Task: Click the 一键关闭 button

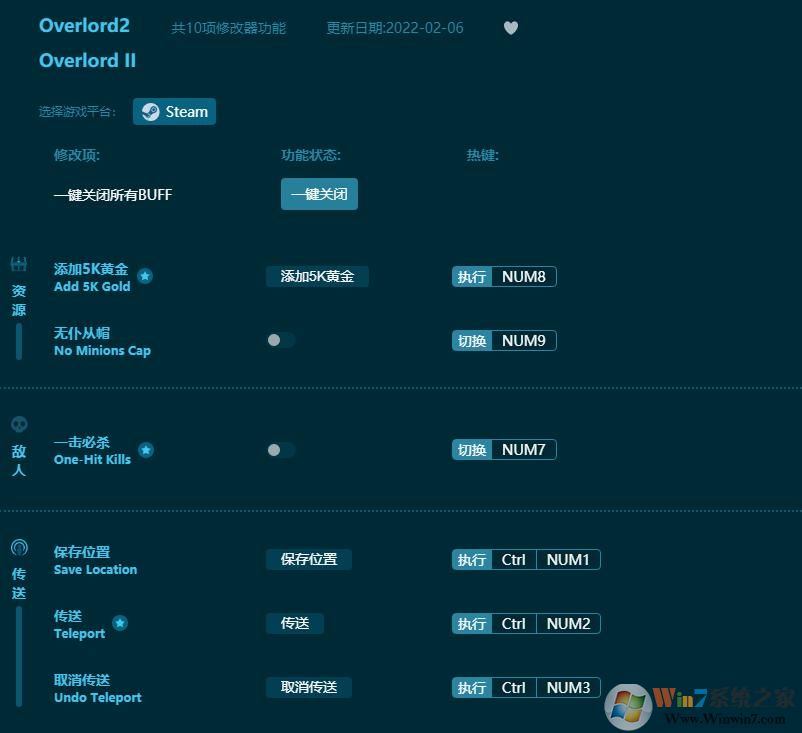Action: tap(319, 194)
